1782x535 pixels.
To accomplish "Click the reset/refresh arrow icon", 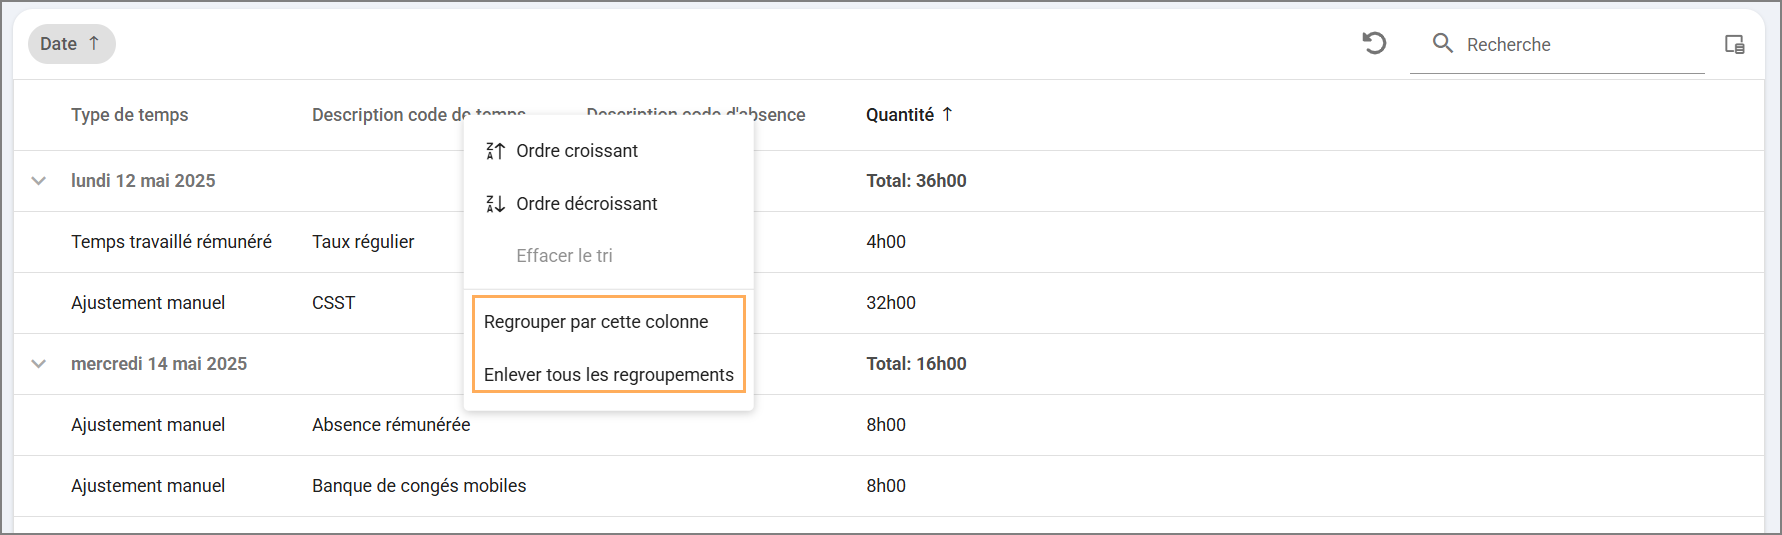I will [x=1374, y=43].
